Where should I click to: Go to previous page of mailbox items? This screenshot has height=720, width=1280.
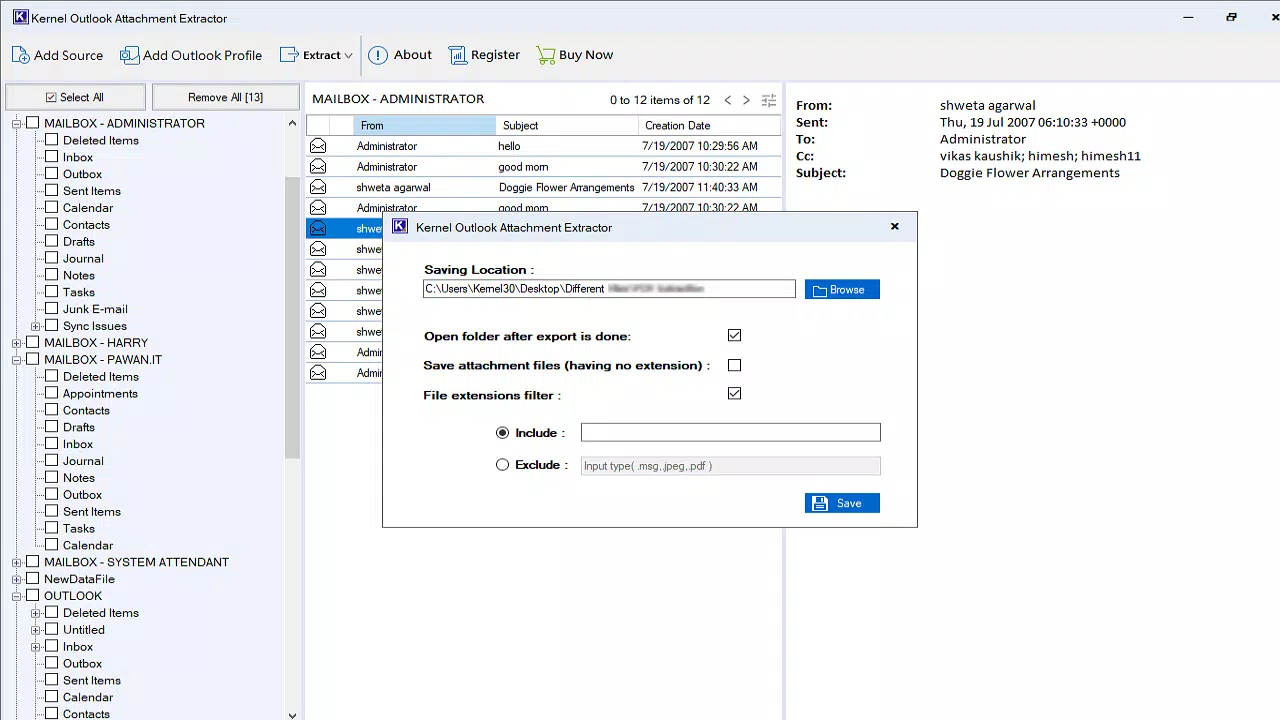click(728, 100)
